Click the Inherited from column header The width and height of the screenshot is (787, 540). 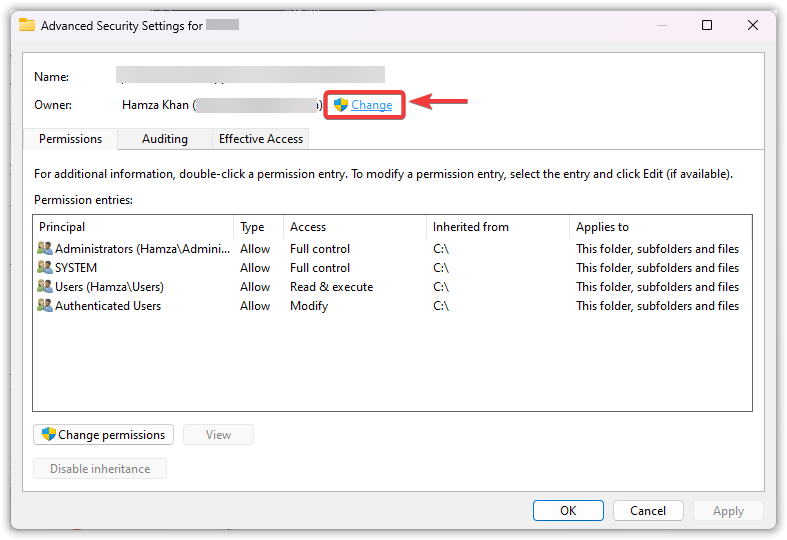point(471,227)
